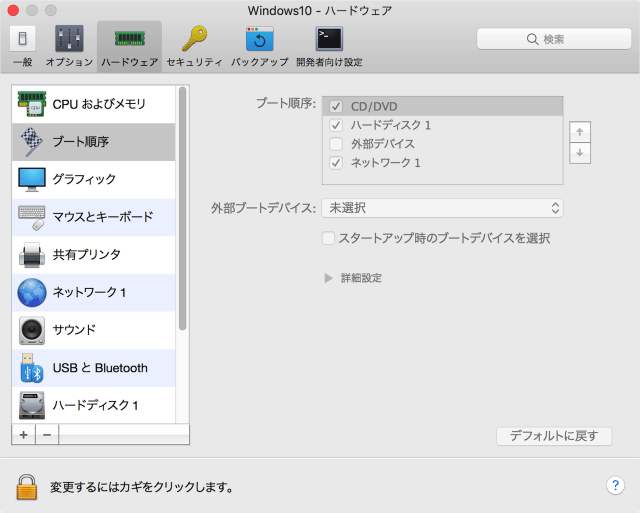Click the lock icon to allow changes
This screenshot has height=513, width=640.
click(26, 487)
